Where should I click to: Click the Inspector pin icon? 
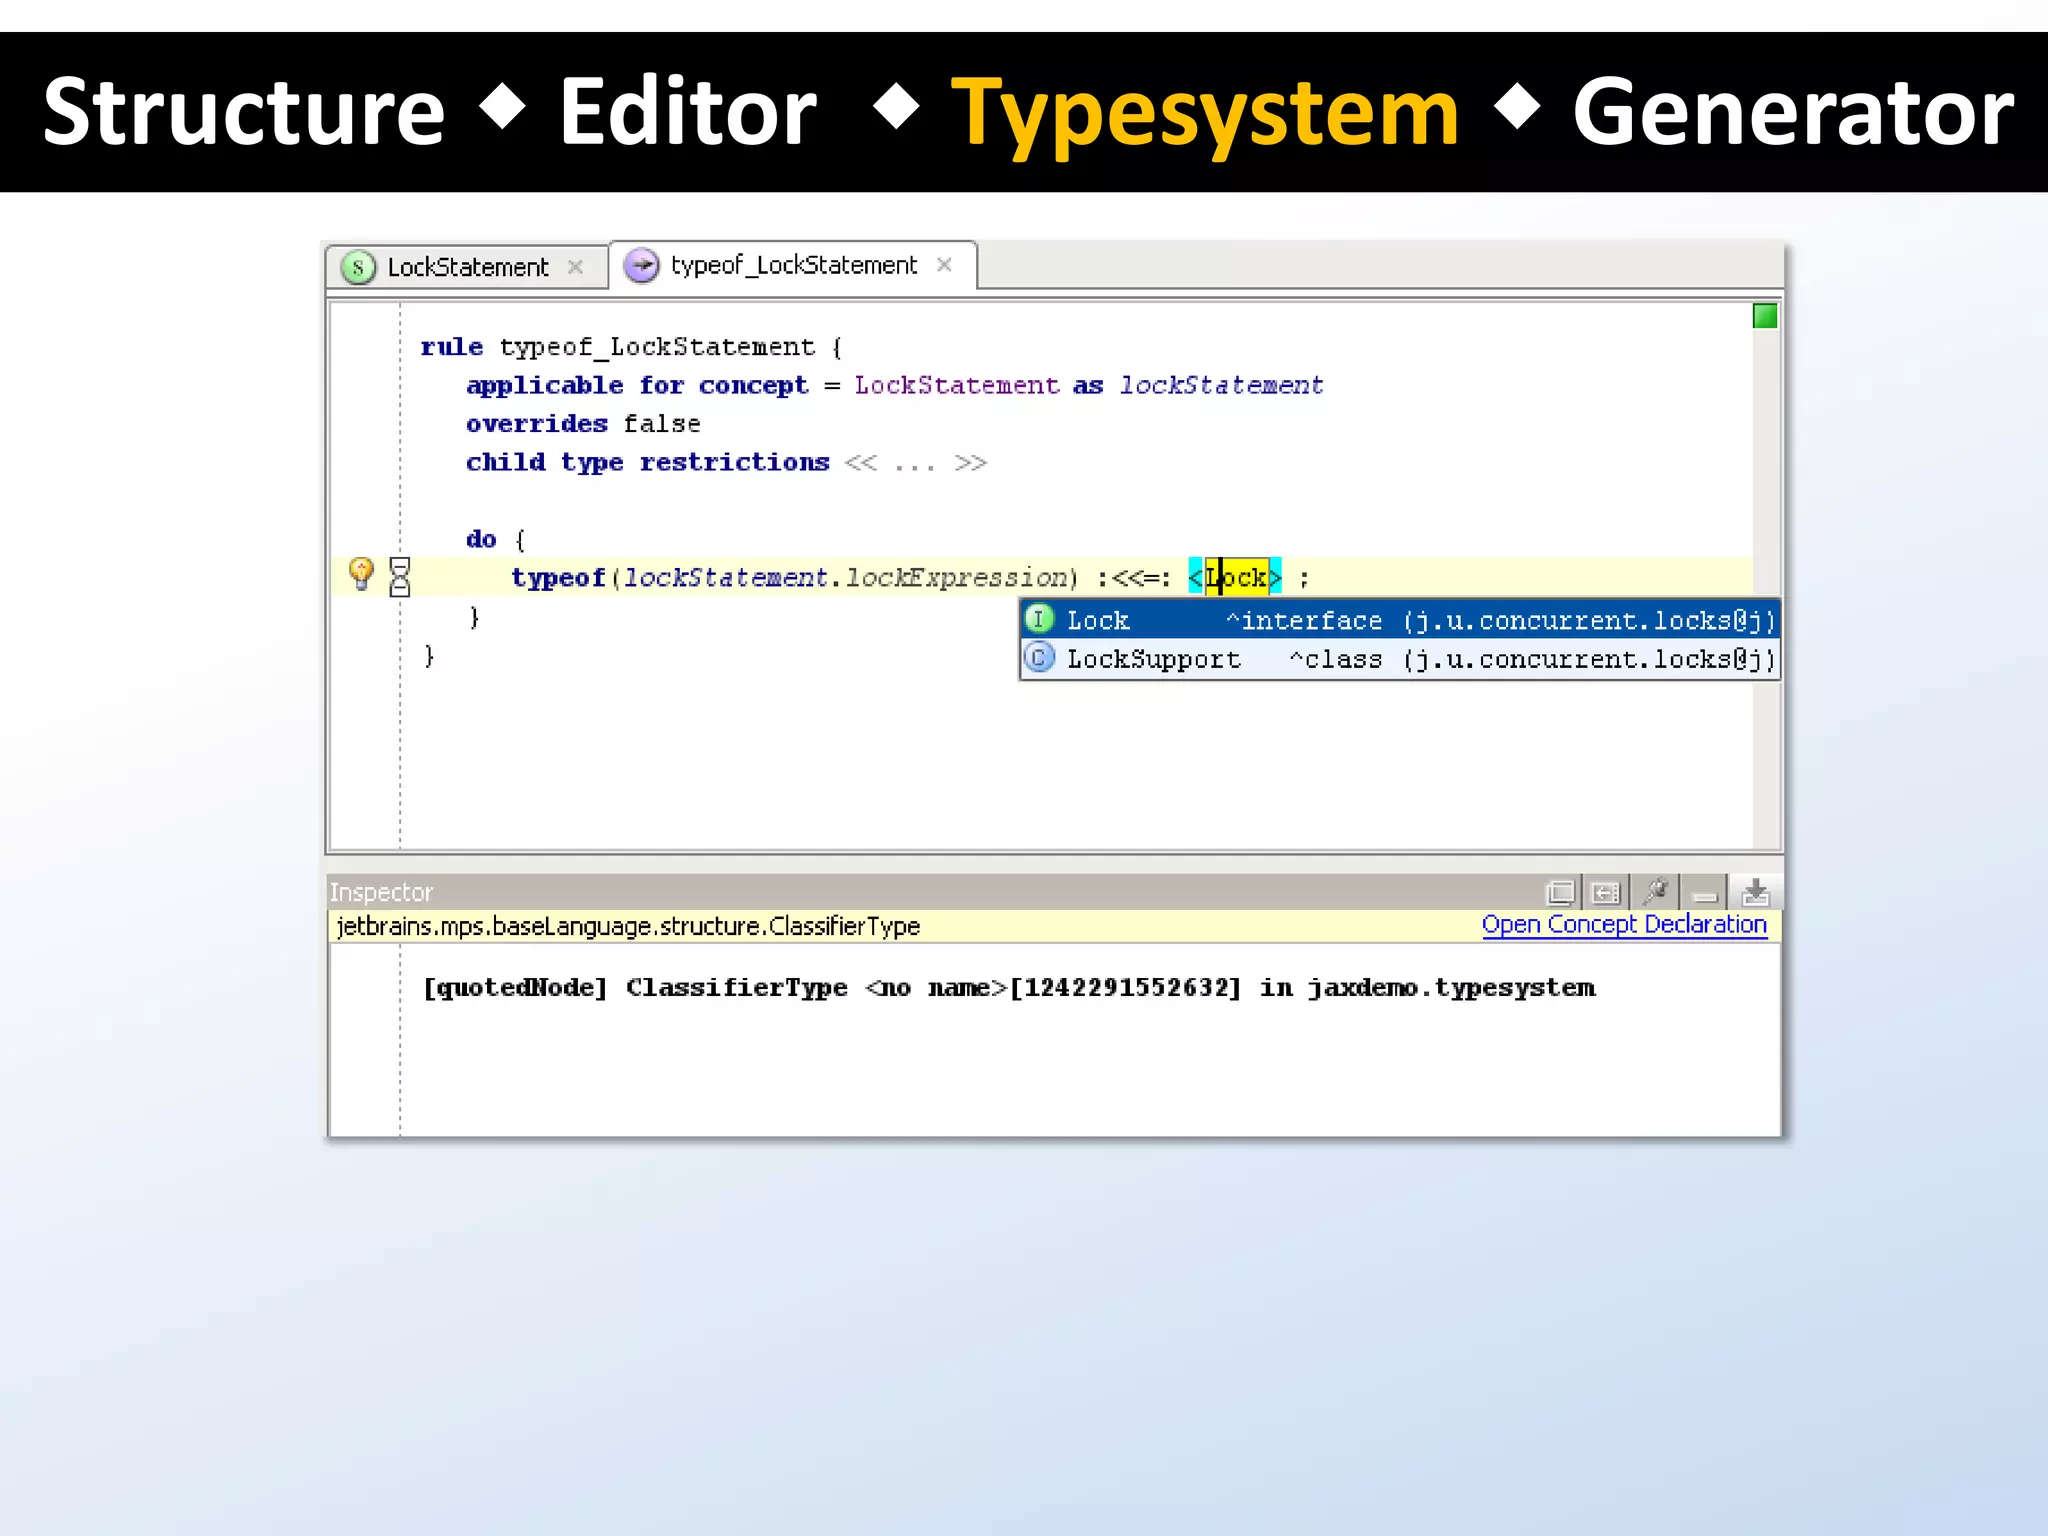click(1656, 890)
